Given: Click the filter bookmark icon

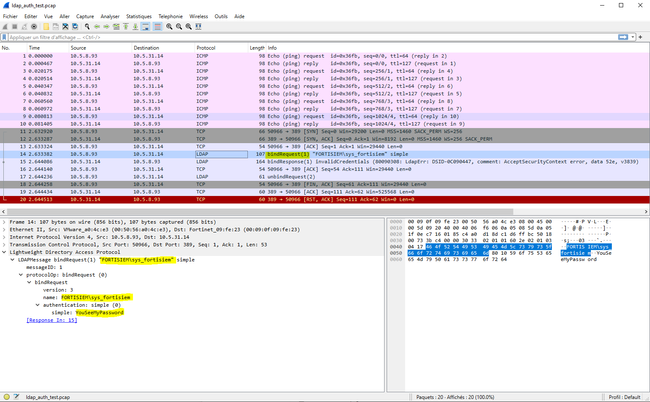Looking at the screenshot, I should (5, 37).
